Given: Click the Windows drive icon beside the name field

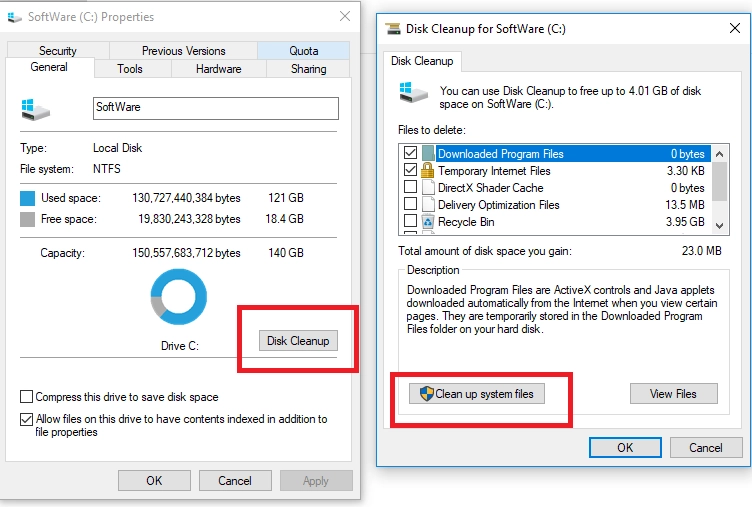Looking at the screenshot, I should (35, 109).
